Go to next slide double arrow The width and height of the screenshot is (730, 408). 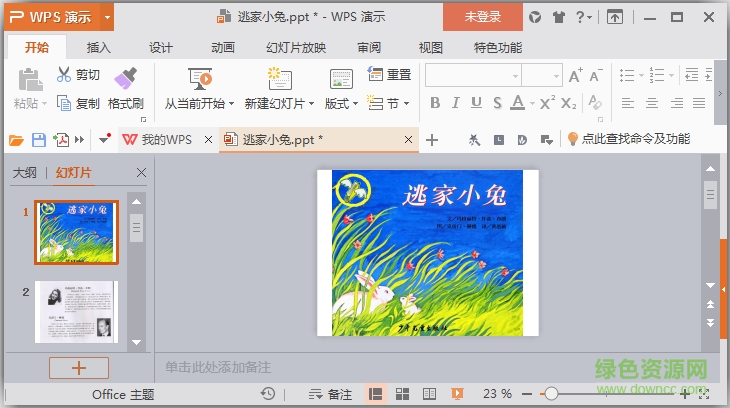click(710, 323)
